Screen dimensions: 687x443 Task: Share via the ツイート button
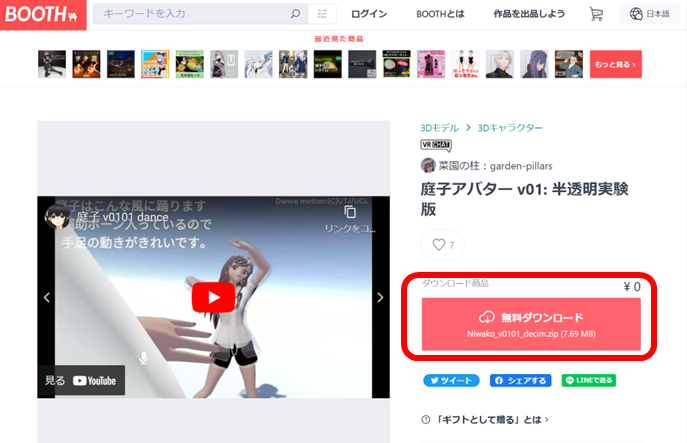click(x=452, y=381)
